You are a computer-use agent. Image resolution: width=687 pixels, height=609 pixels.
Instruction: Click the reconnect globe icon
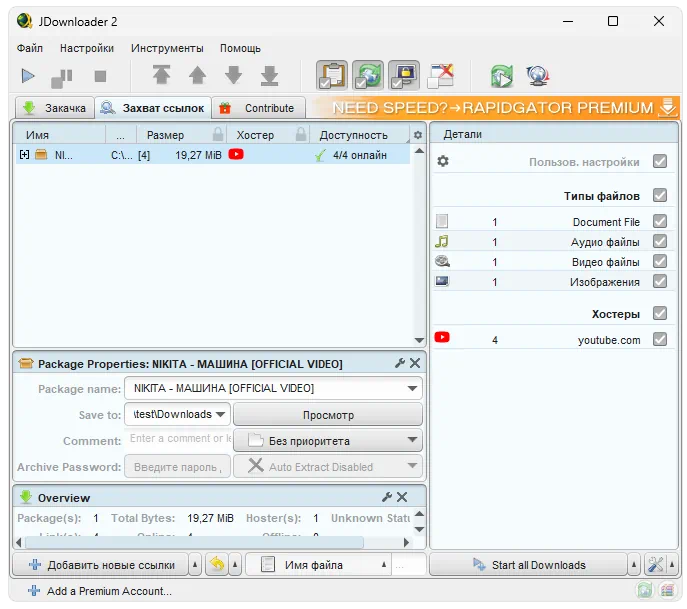coord(538,76)
